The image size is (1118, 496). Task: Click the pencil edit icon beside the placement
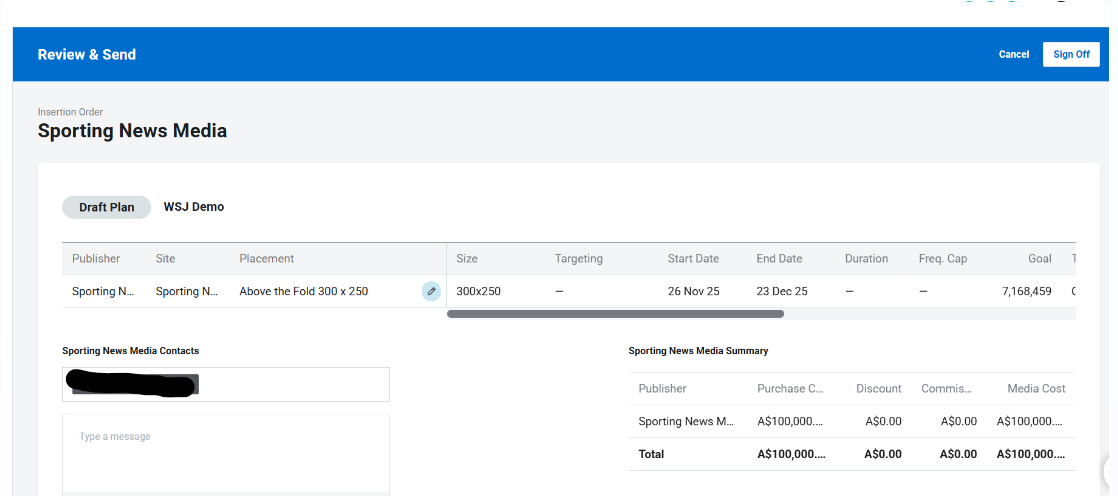coord(431,291)
